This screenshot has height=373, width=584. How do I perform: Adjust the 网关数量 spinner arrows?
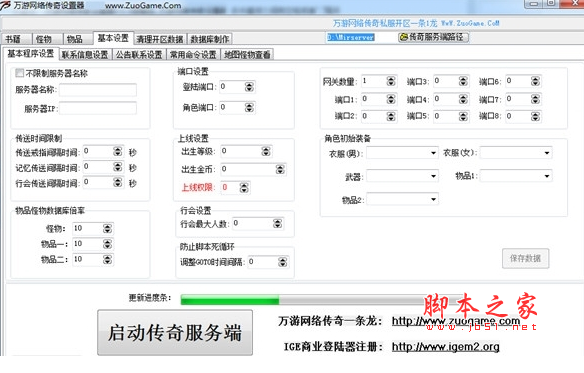(391, 81)
